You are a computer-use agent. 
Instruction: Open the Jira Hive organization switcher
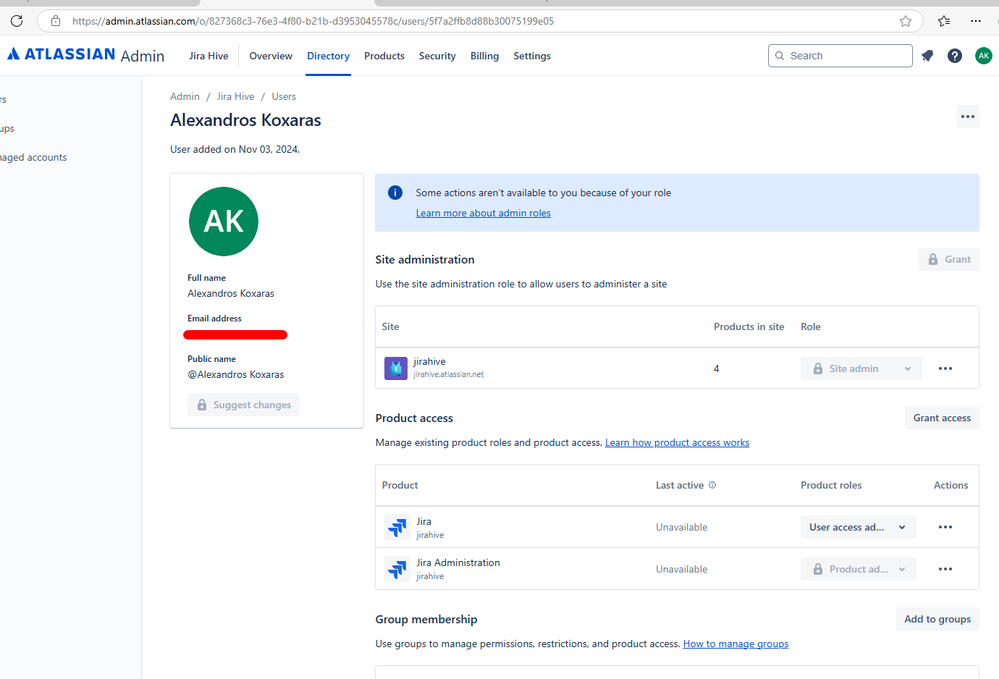208,56
